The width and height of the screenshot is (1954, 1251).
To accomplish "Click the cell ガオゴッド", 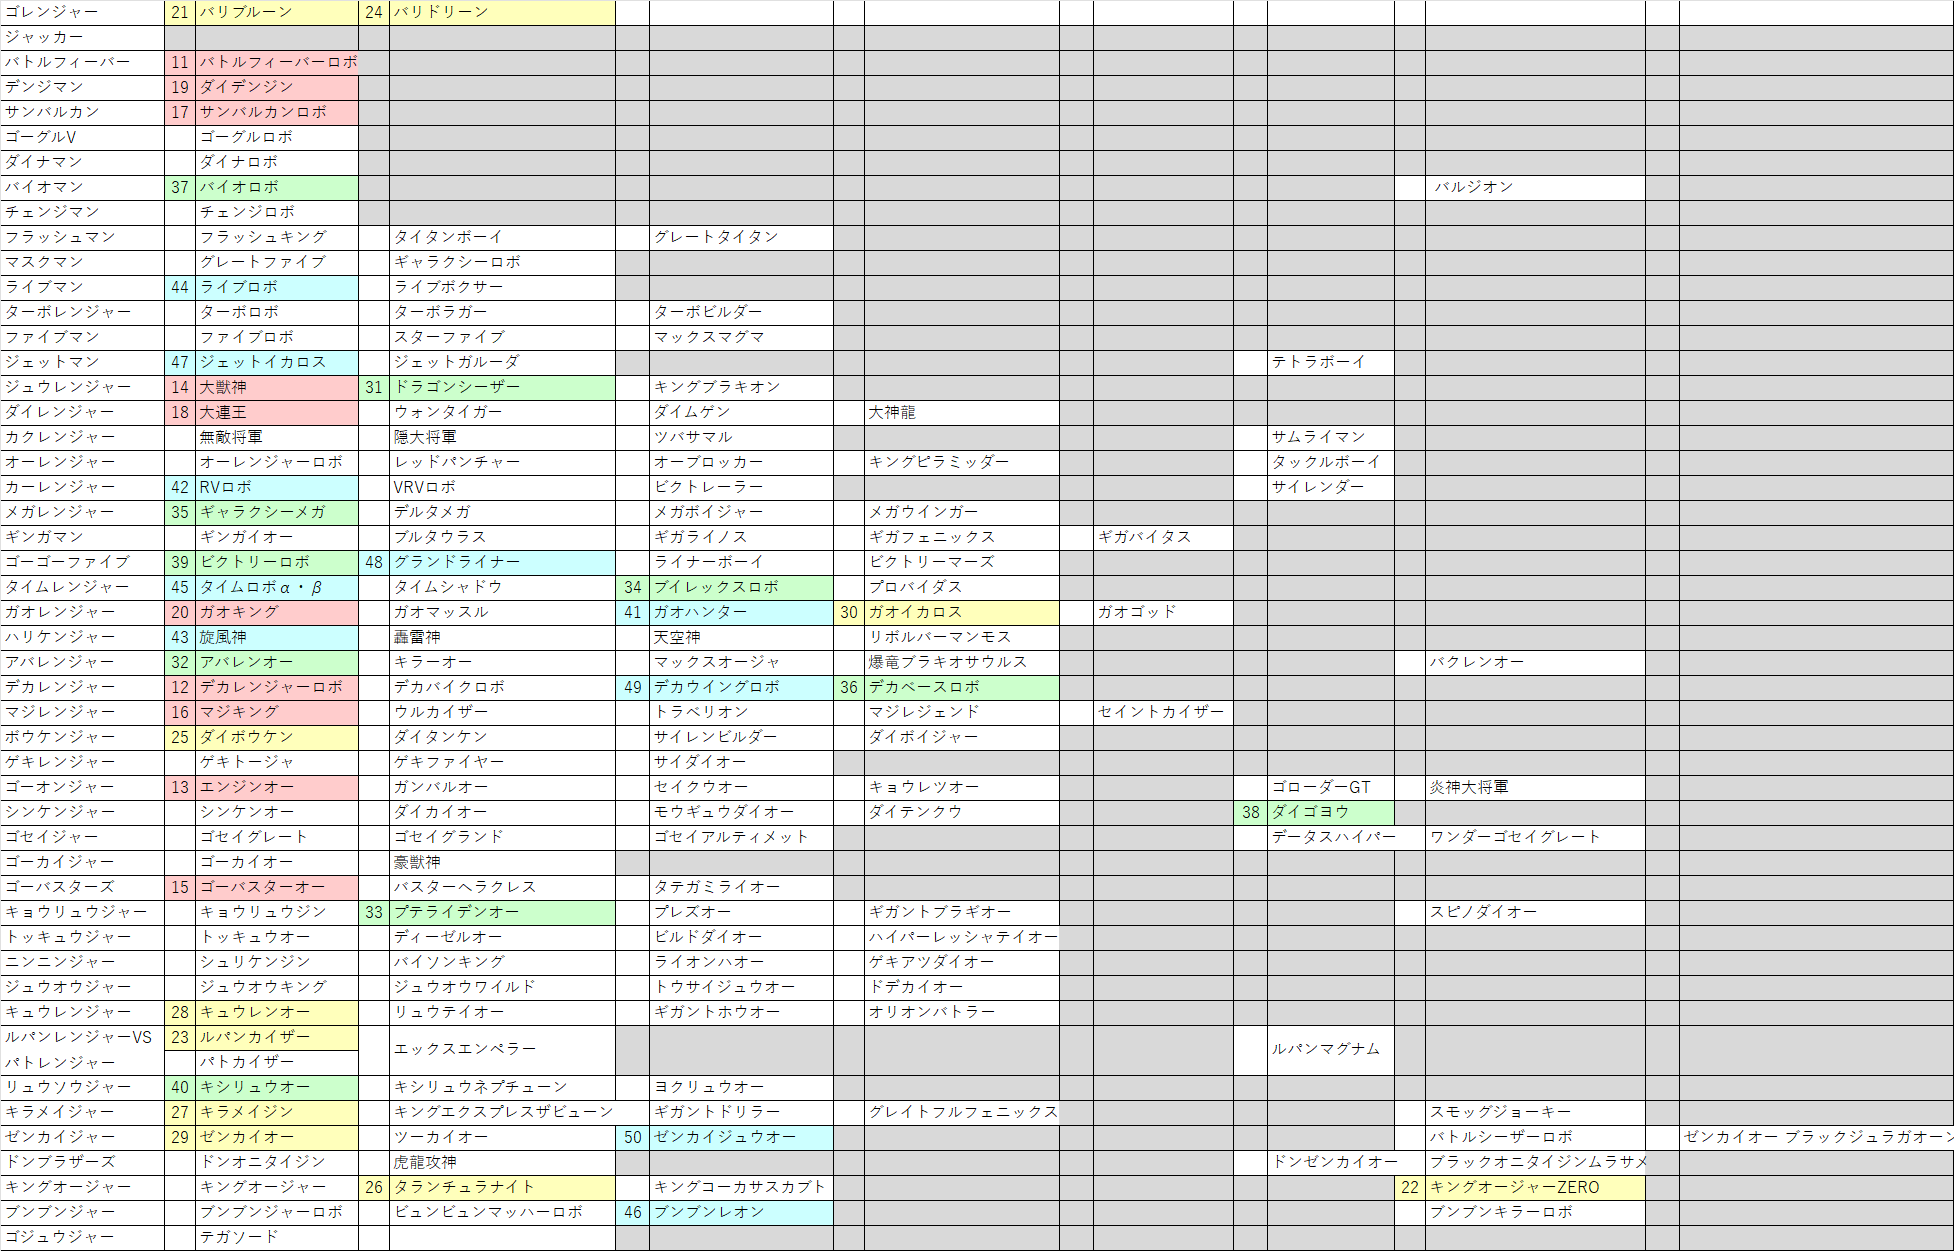I will 1163,612.
